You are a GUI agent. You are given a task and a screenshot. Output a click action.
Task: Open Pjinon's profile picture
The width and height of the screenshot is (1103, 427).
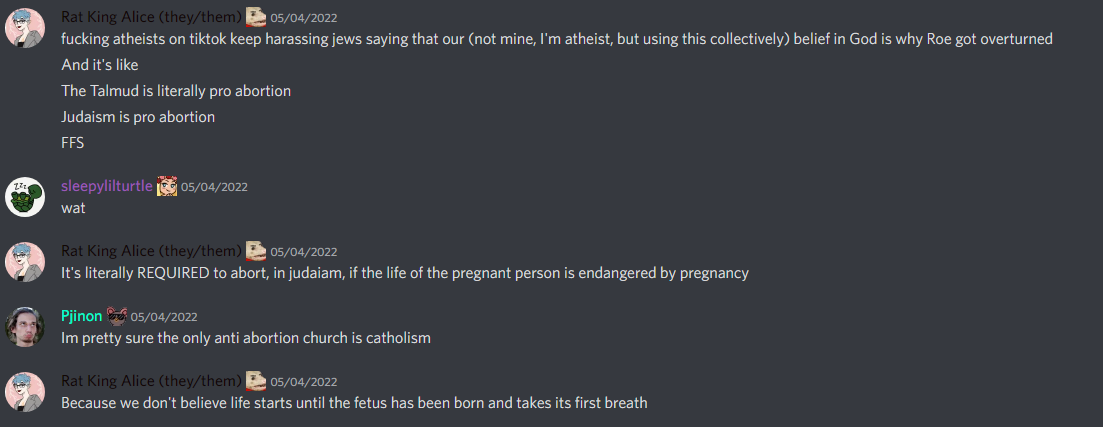[25, 327]
